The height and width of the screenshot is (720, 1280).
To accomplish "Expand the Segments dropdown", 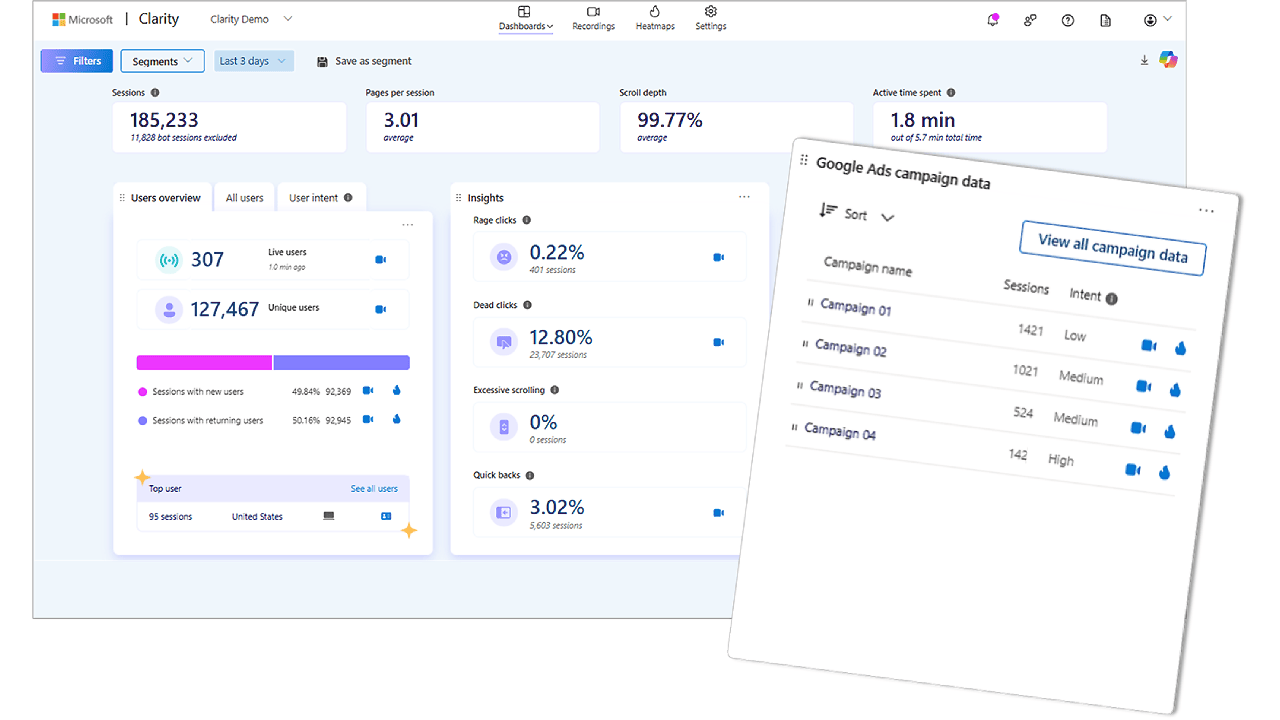I will (162, 61).
